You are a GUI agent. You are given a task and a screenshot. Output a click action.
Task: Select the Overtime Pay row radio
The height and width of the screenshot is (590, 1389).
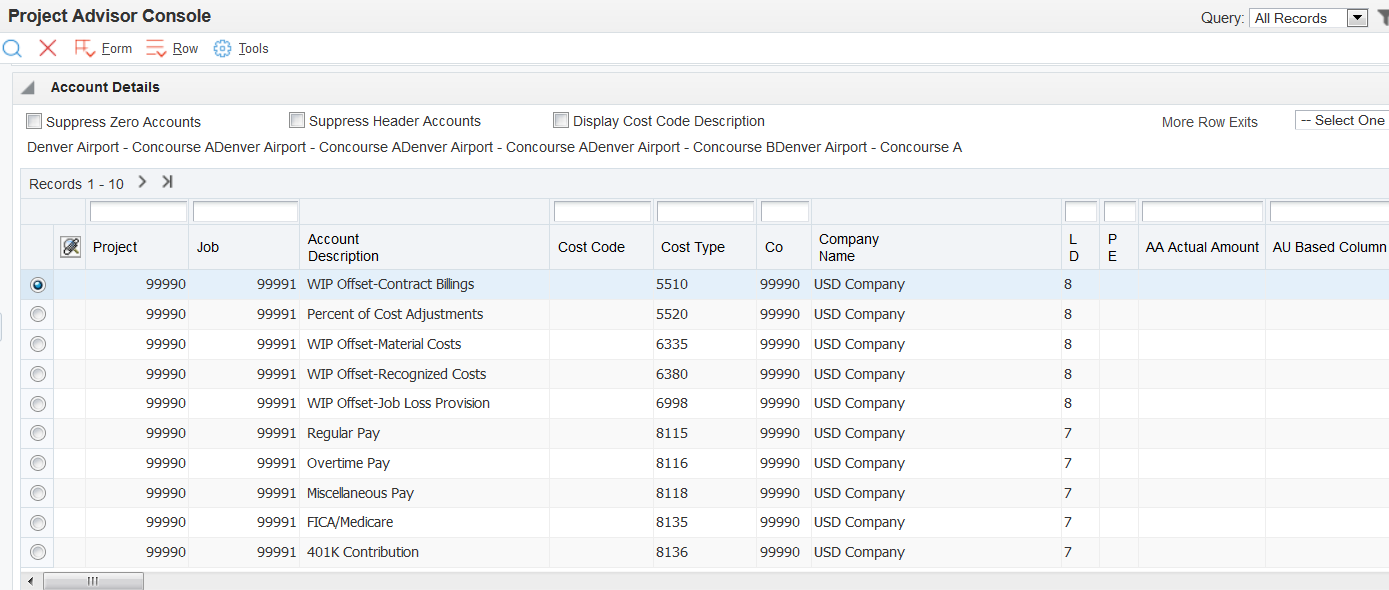pos(38,463)
